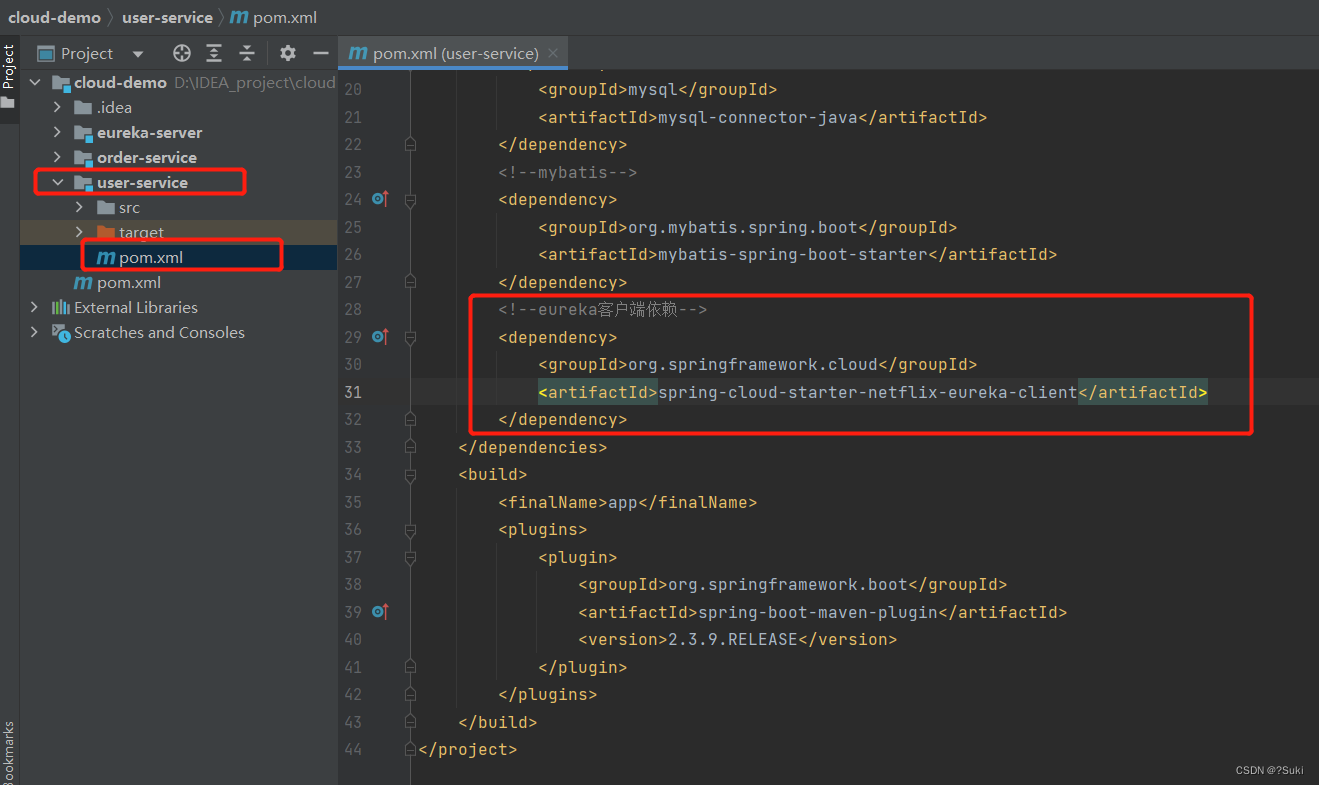Click spring-boot-maven-plugin artifactId text
1319x785 pixels.
pos(818,612)
